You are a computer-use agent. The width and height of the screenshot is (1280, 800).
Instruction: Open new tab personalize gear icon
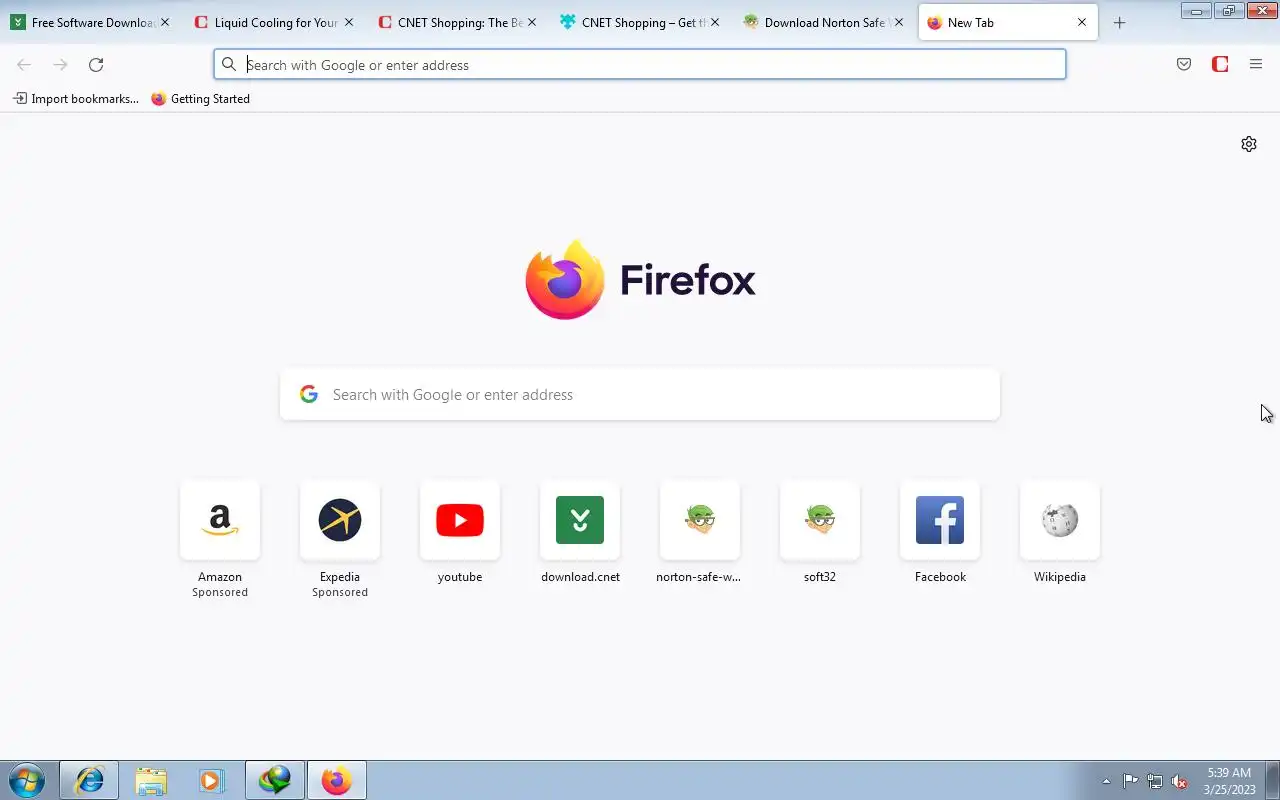coord(1249,144)
